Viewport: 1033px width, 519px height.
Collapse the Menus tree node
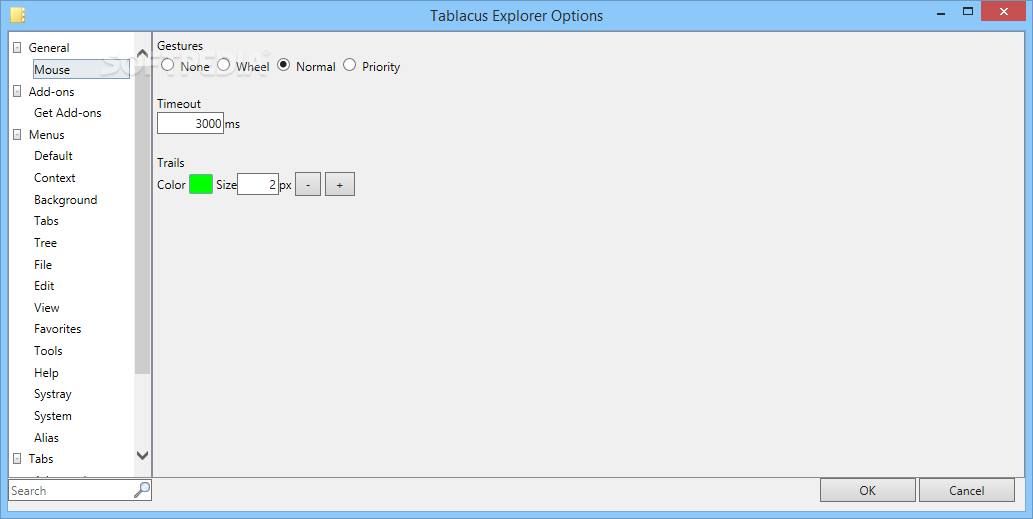pyautogui.click(x=17, y=134)
